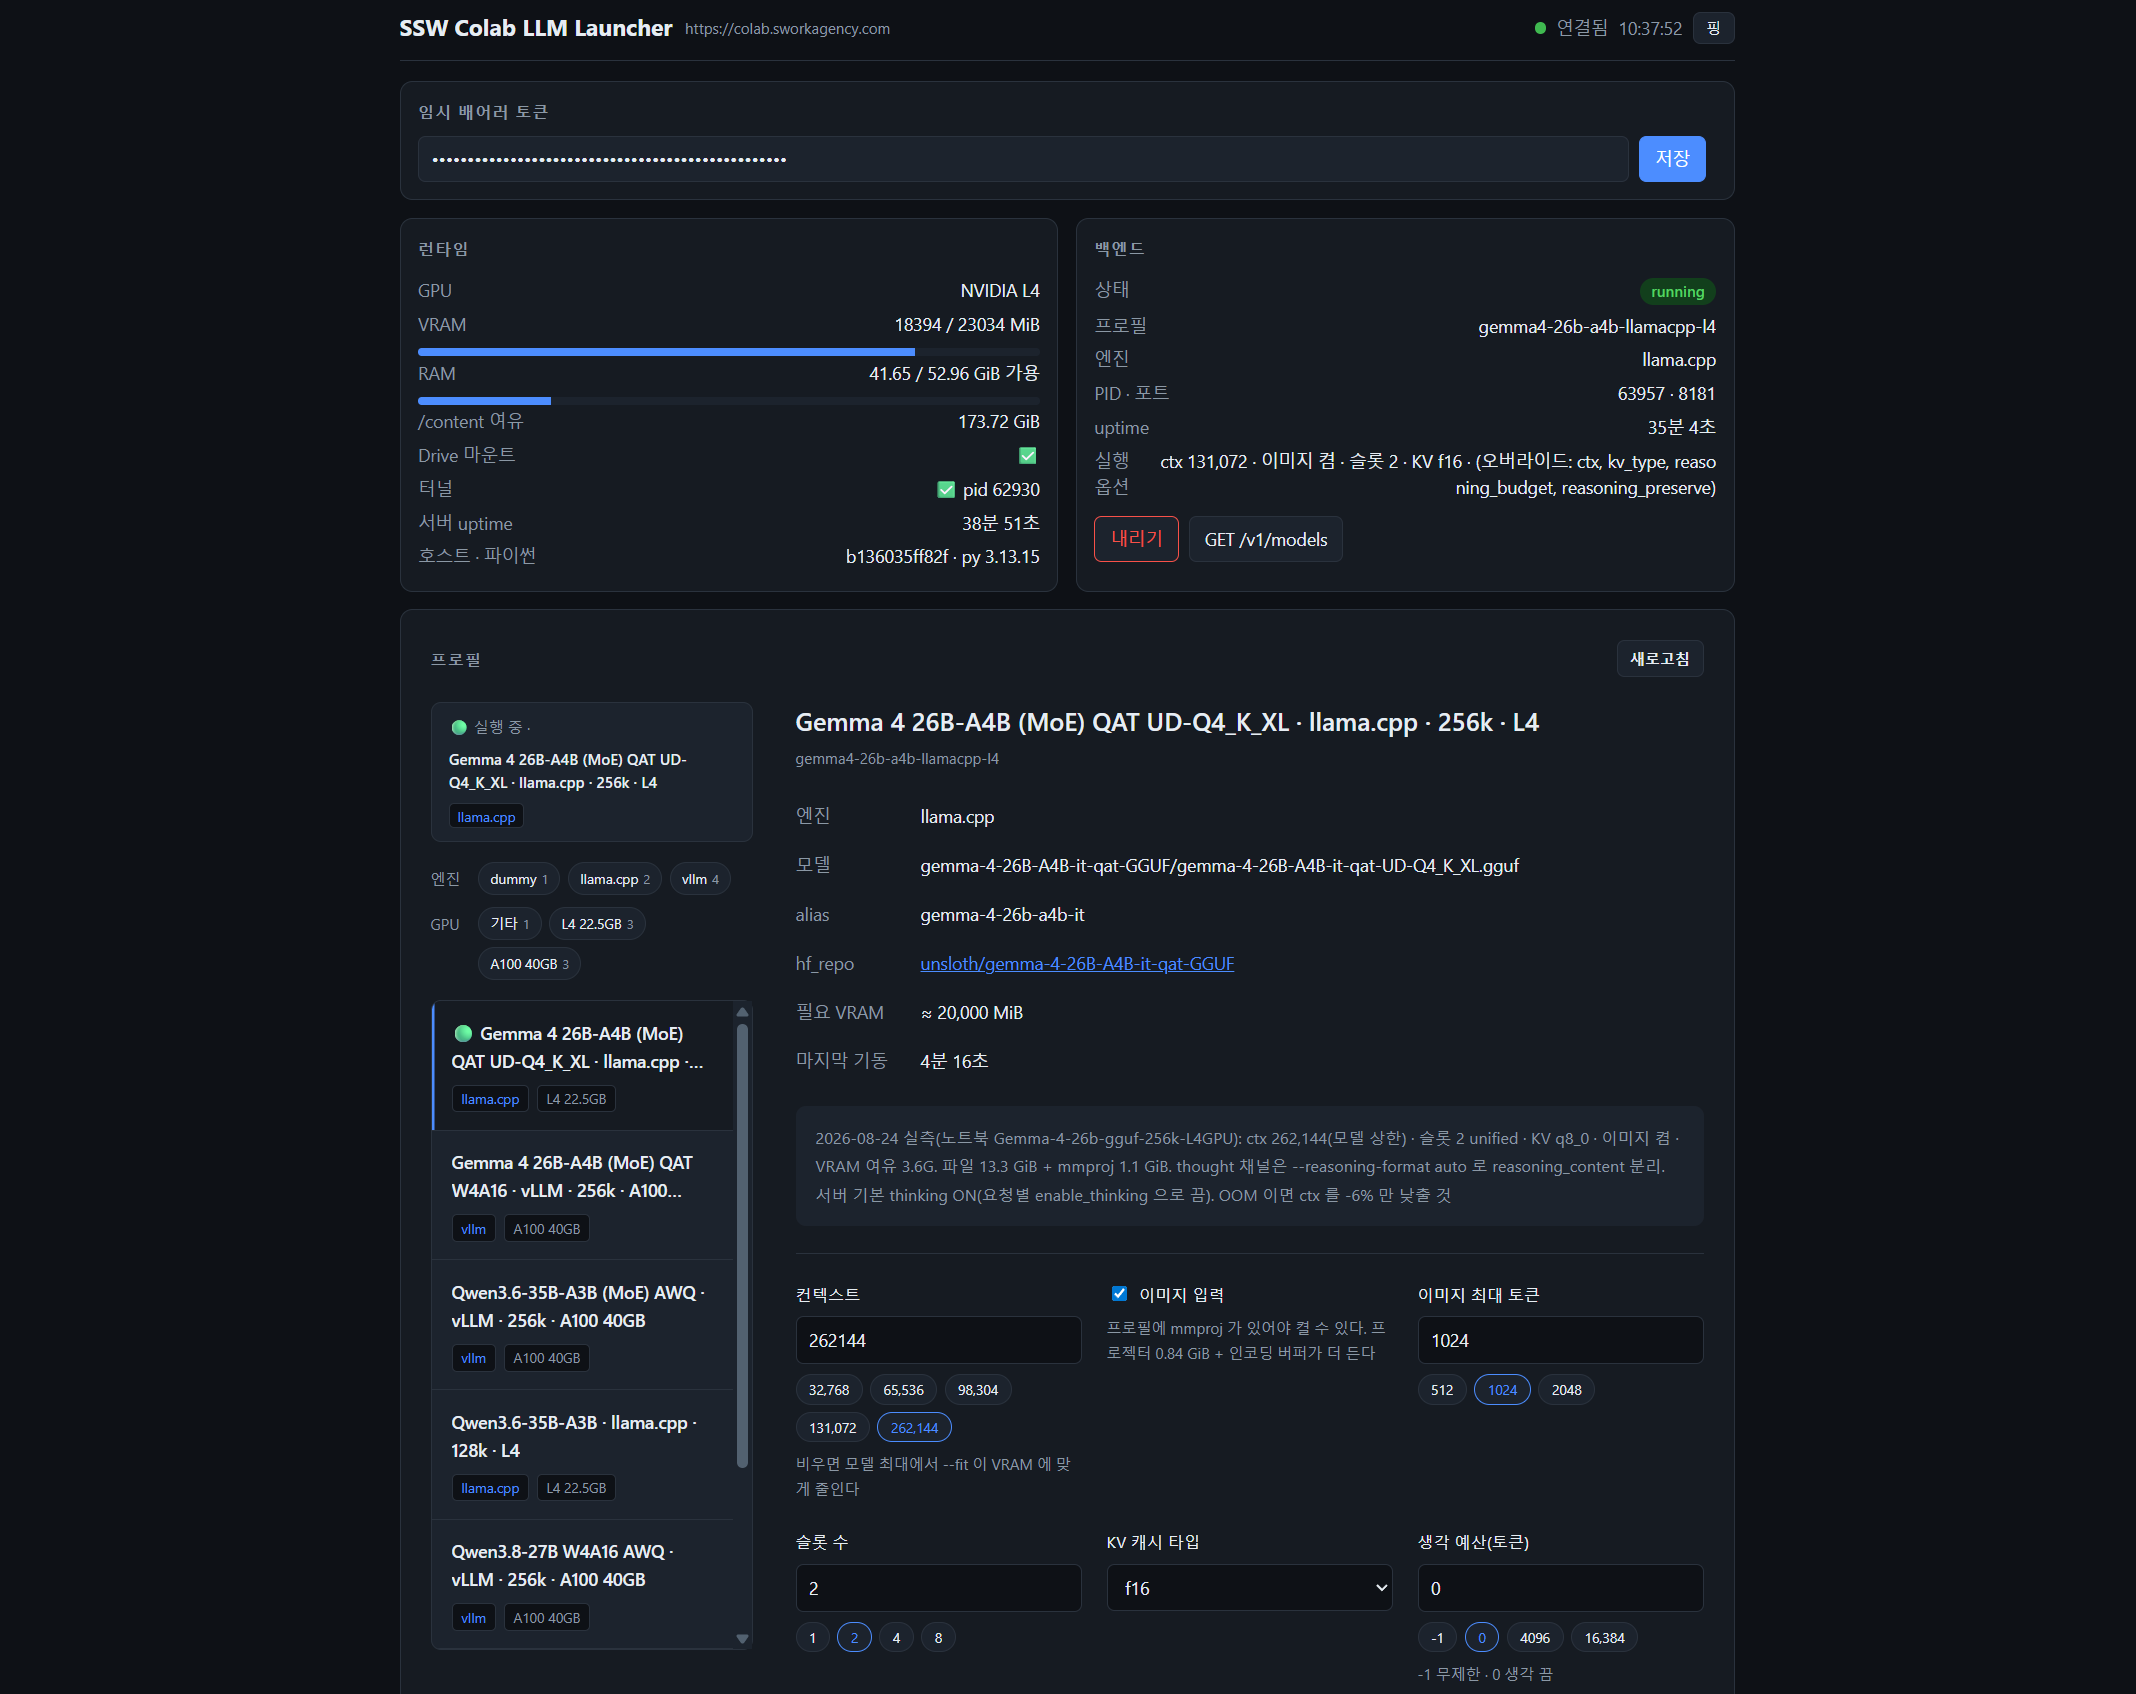Click the 컨텍스트 input field
The width and height of the screenshot is (2136, 1694).
[x=938, y=1340]
